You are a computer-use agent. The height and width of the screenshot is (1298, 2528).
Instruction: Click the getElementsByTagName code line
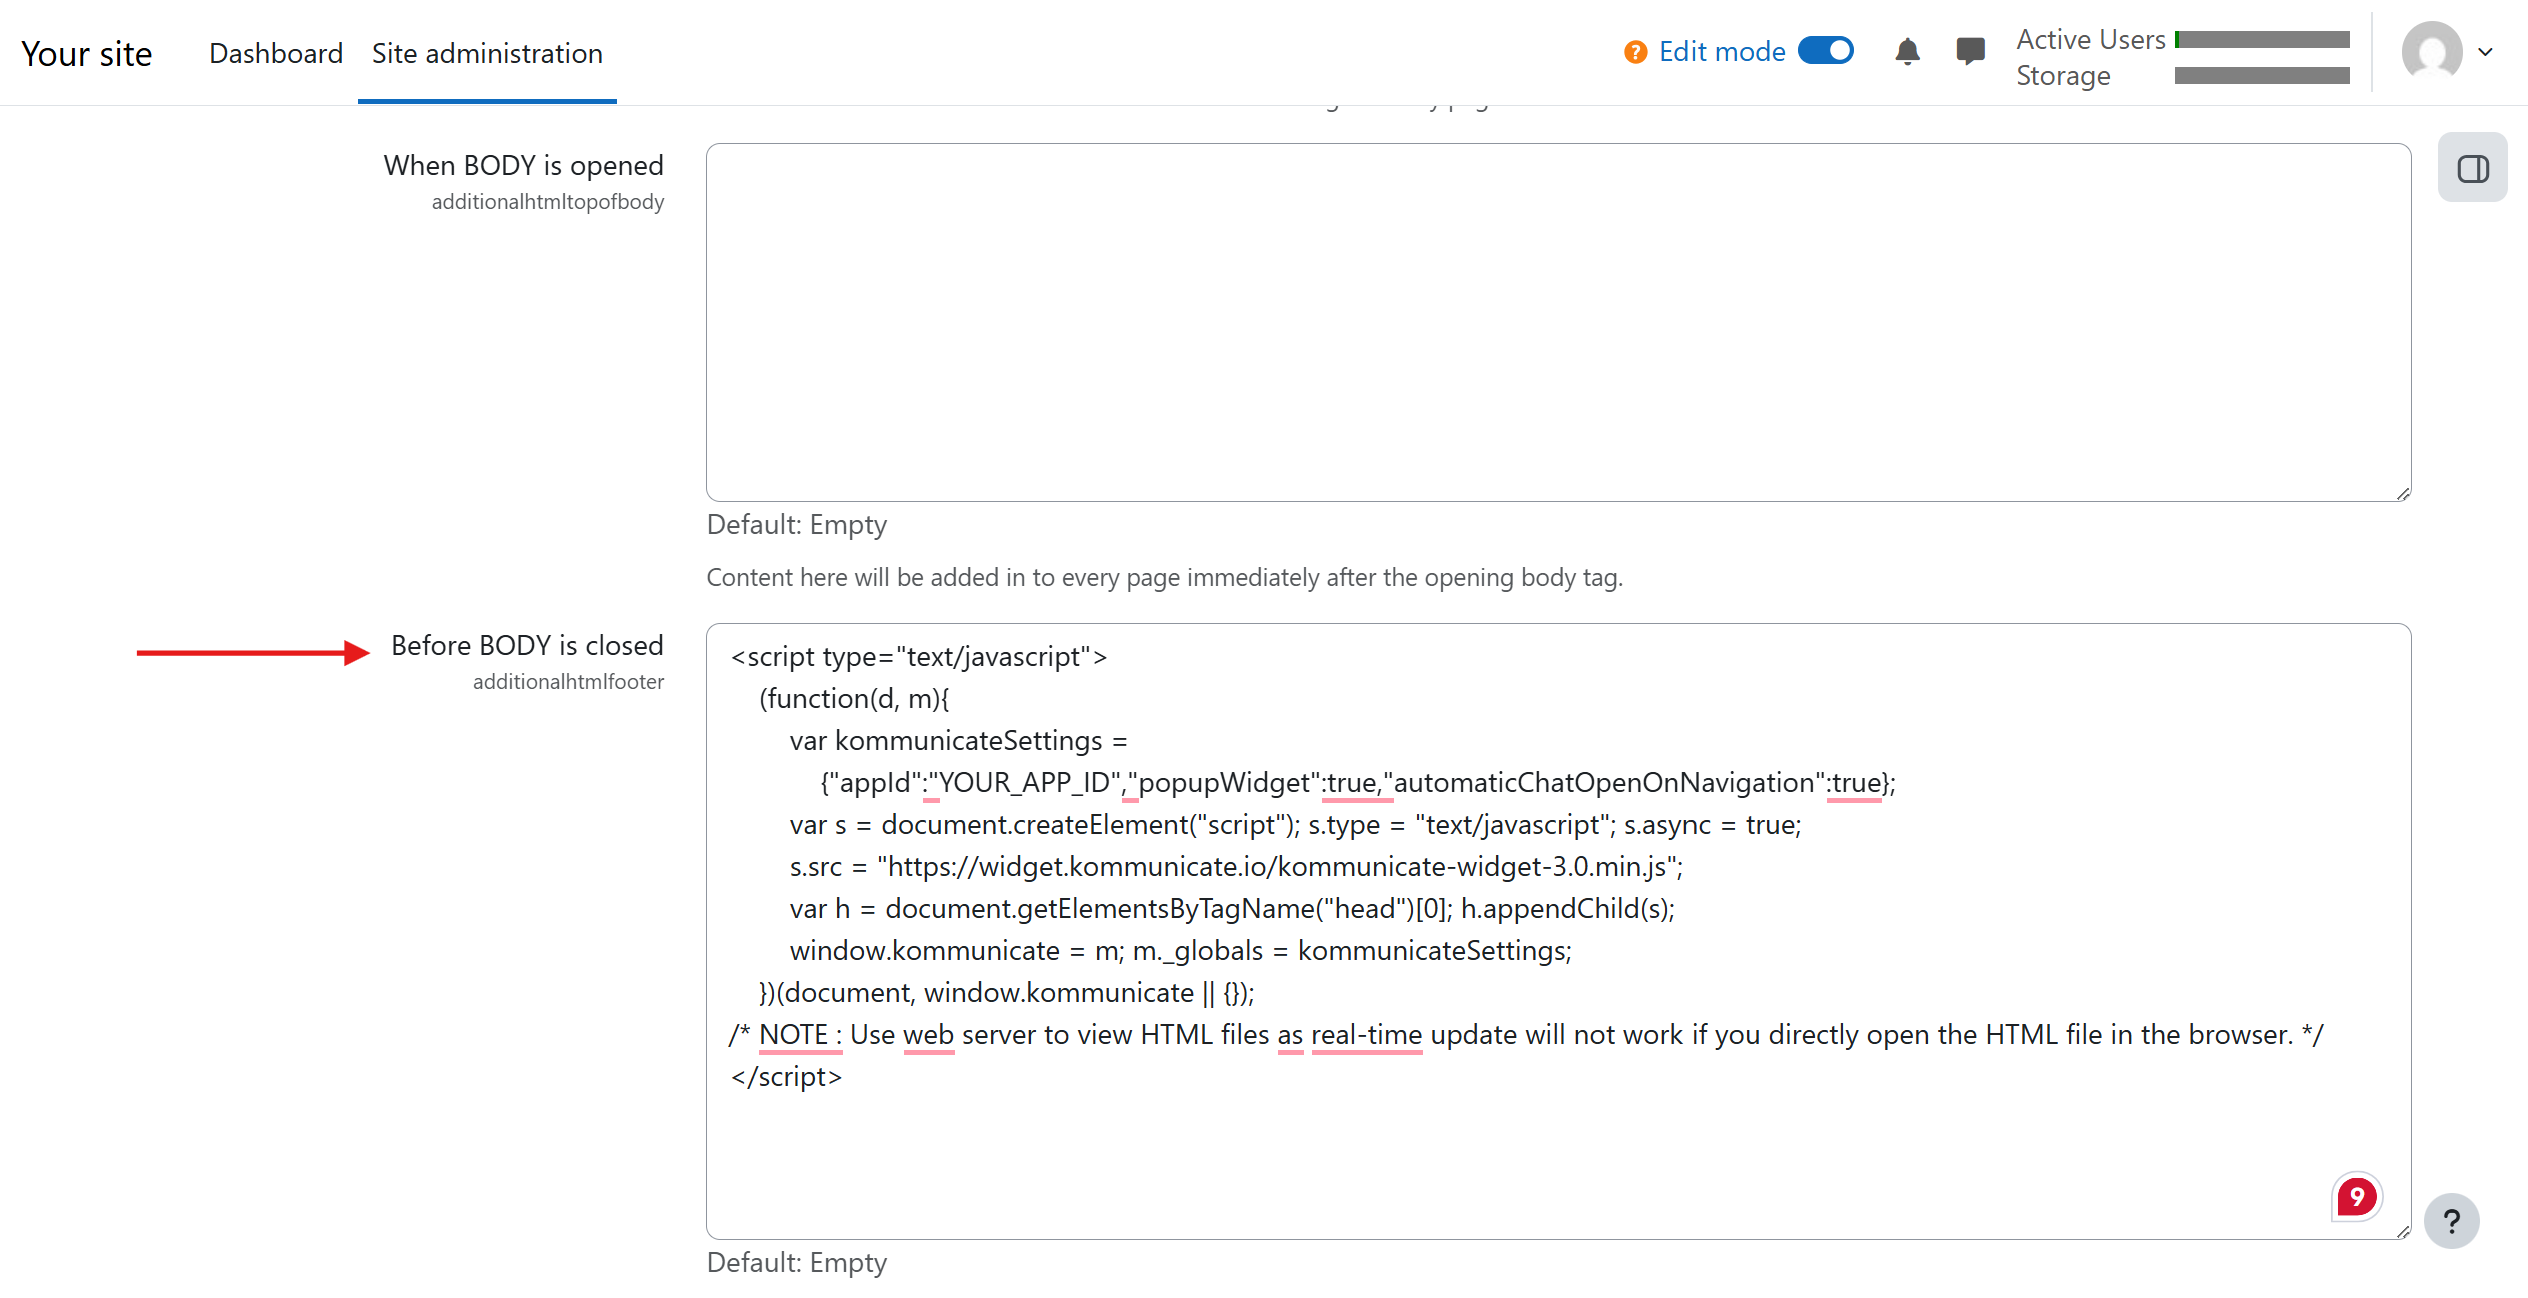(x=1232, y=909)
